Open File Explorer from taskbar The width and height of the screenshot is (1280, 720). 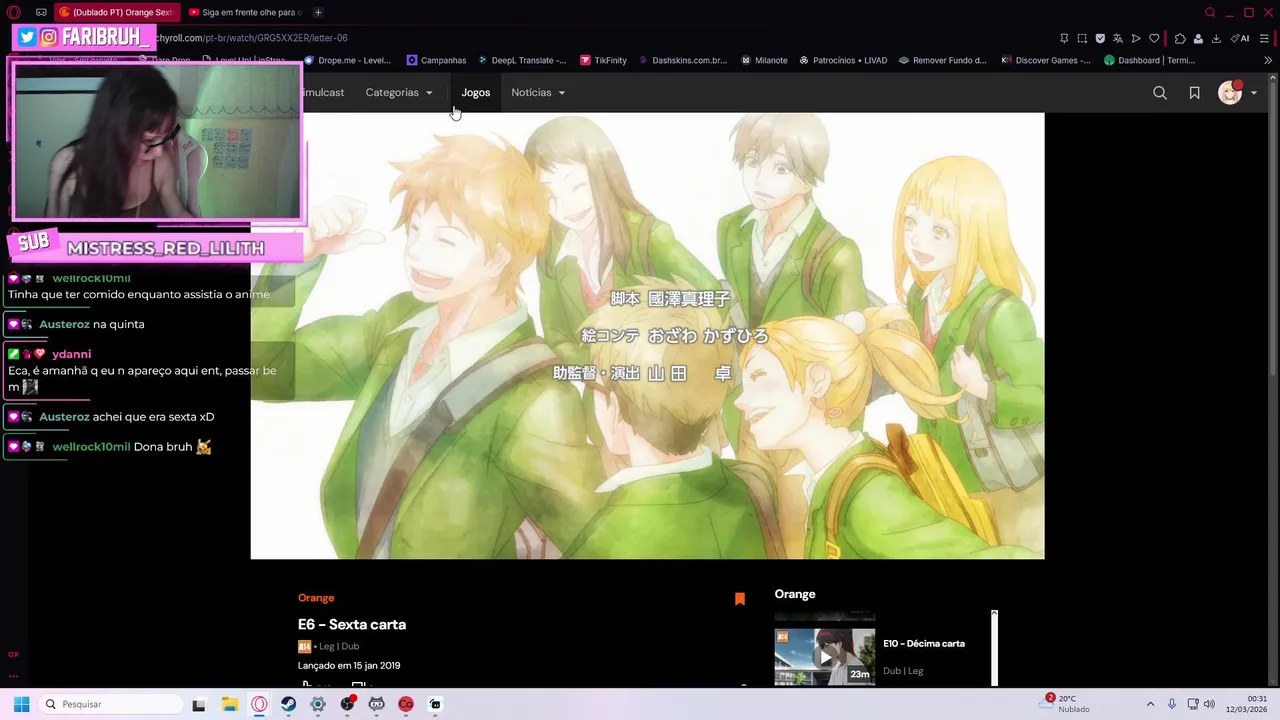[229, 704]
